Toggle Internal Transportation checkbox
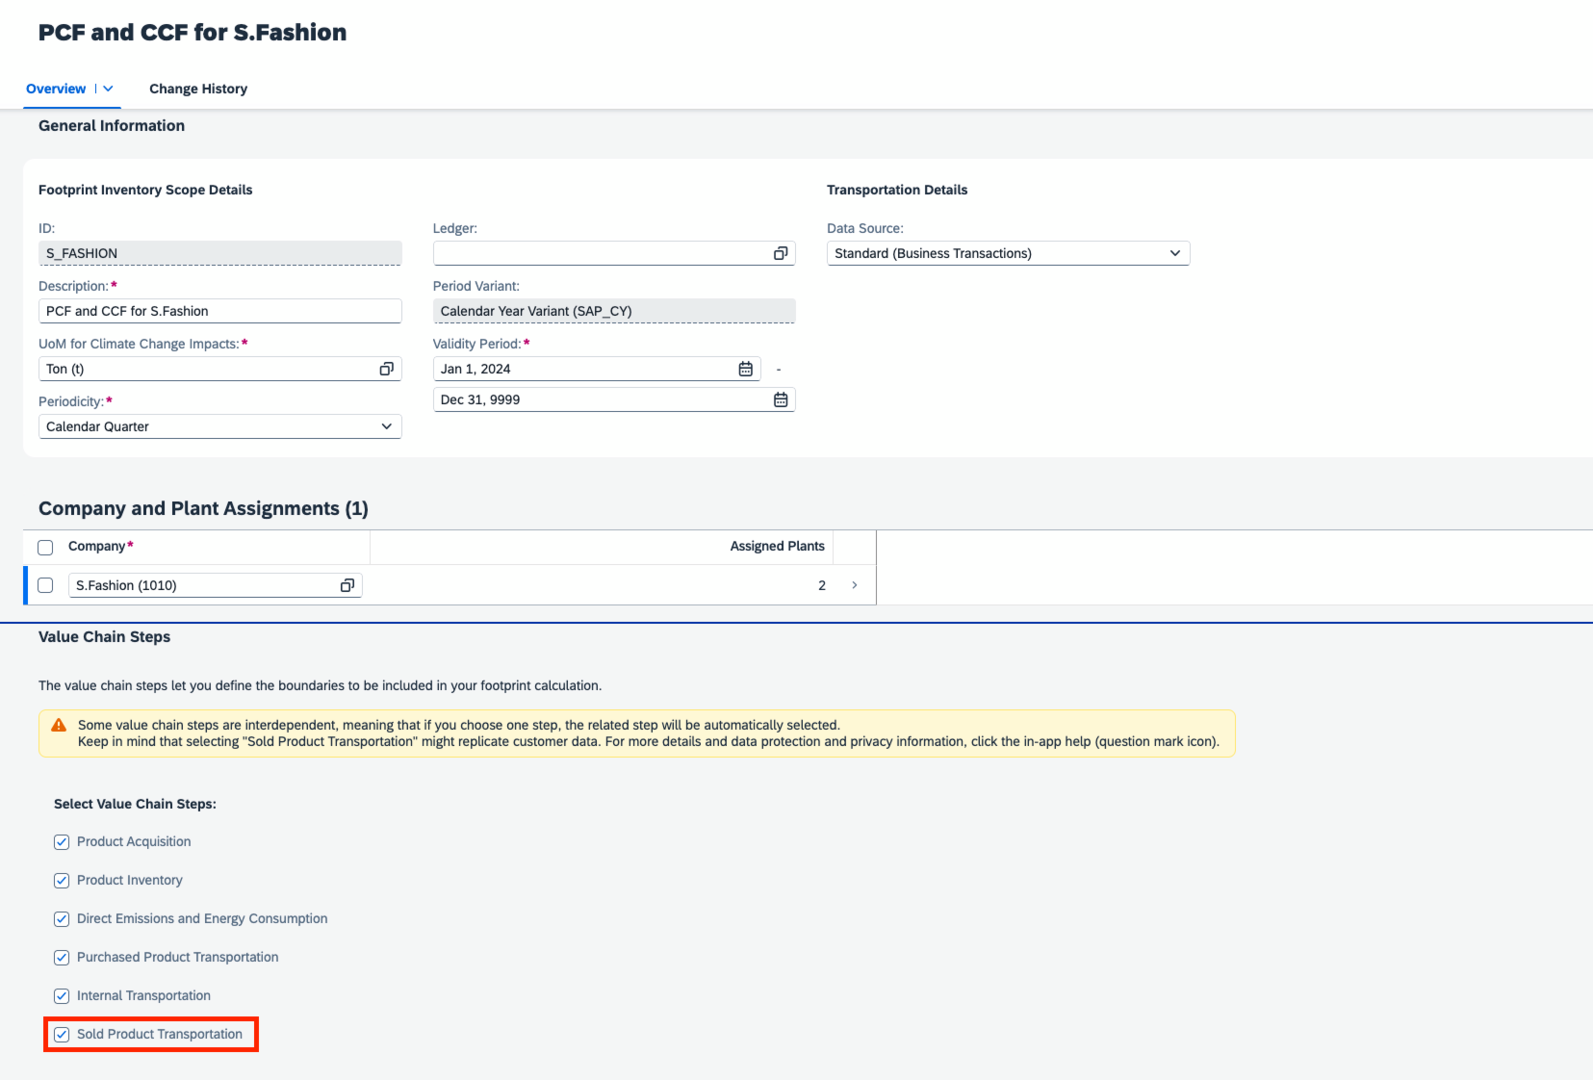Screen dimensions: 1593x1080 click(62, 996)
